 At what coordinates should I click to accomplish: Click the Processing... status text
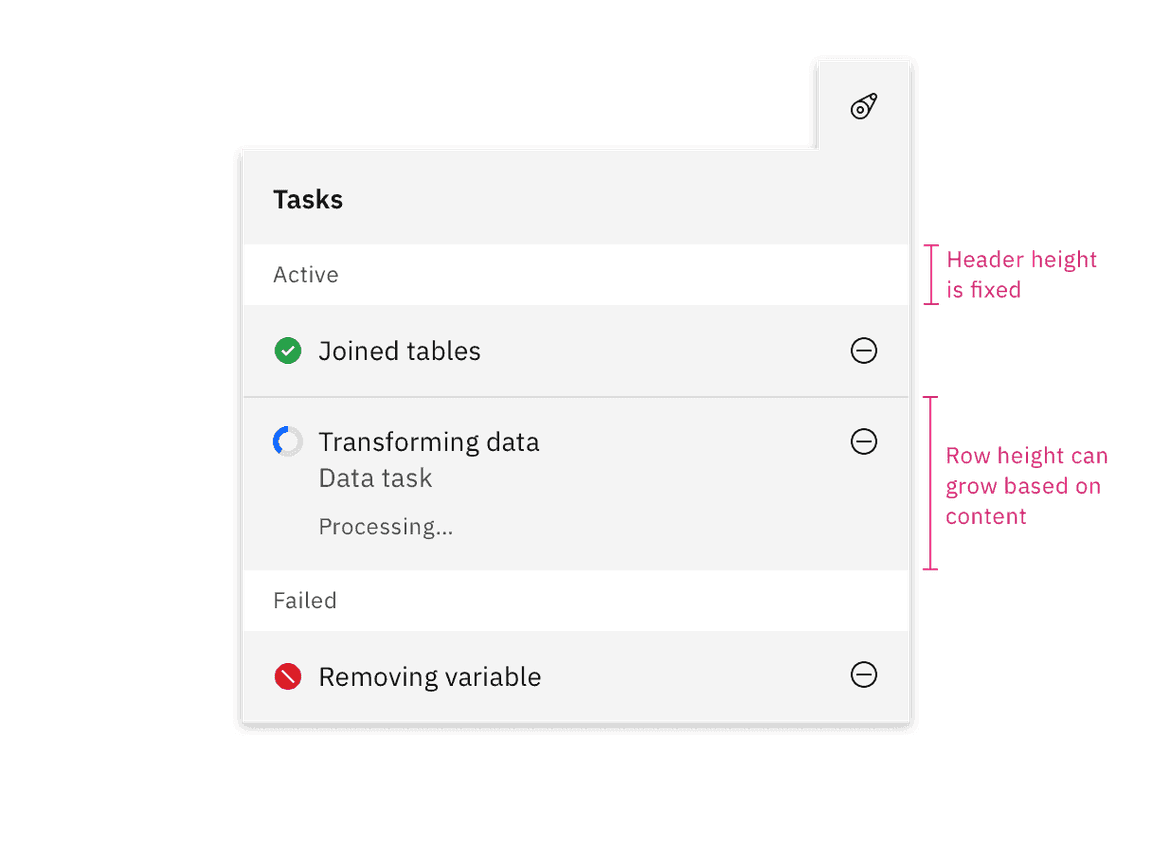click(x=386, y=526)
